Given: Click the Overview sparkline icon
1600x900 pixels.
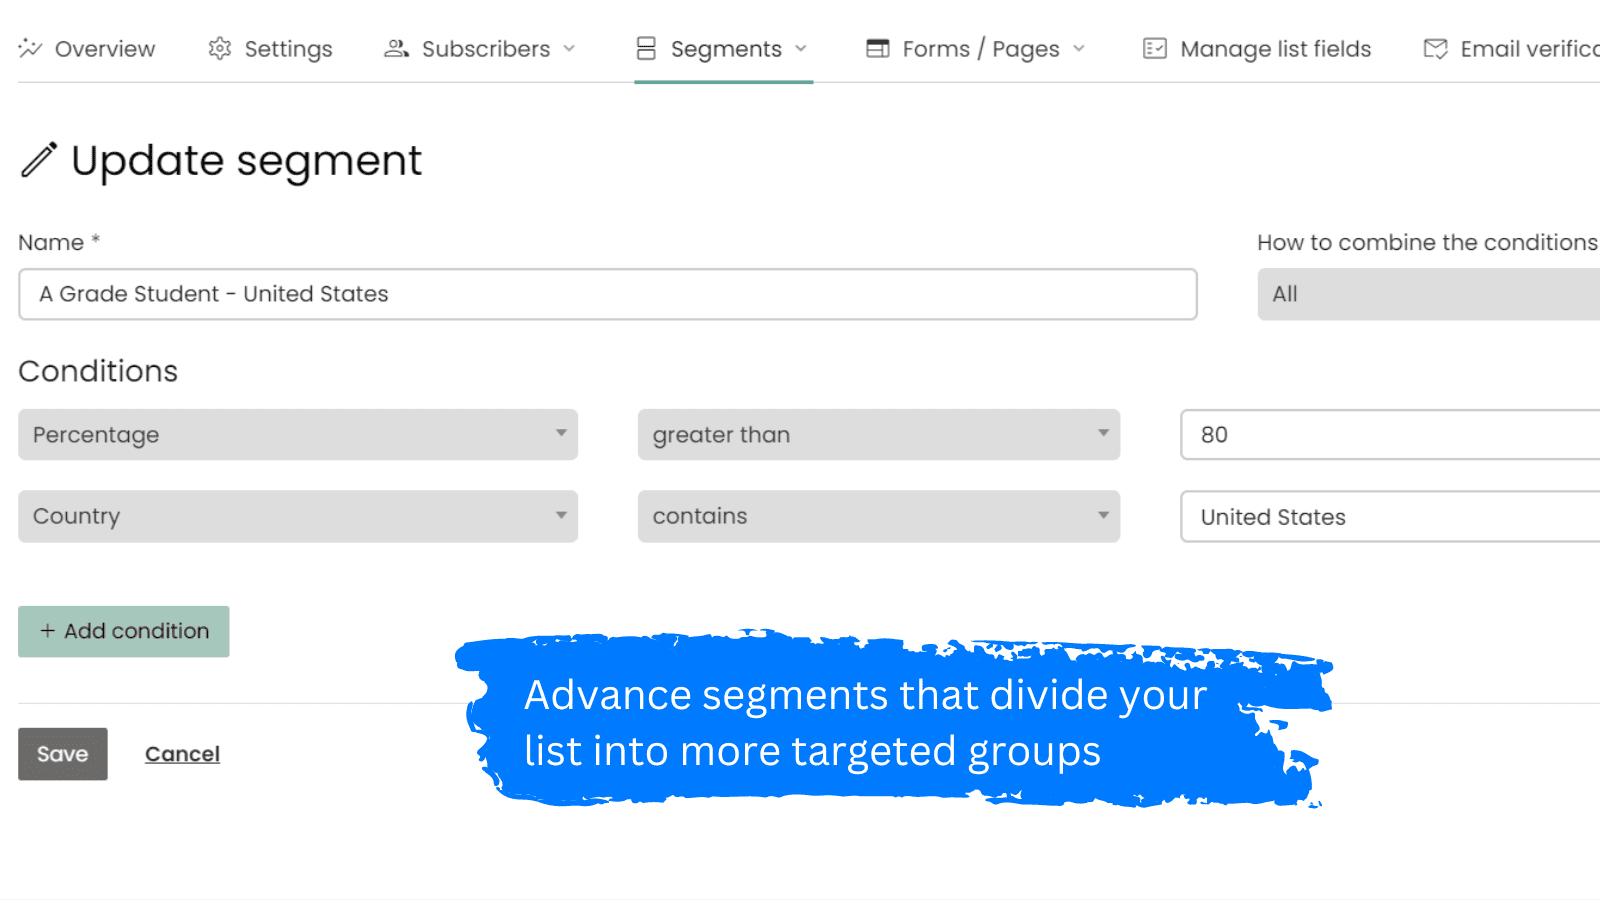Looking at the screenshot, I should 30,48.
